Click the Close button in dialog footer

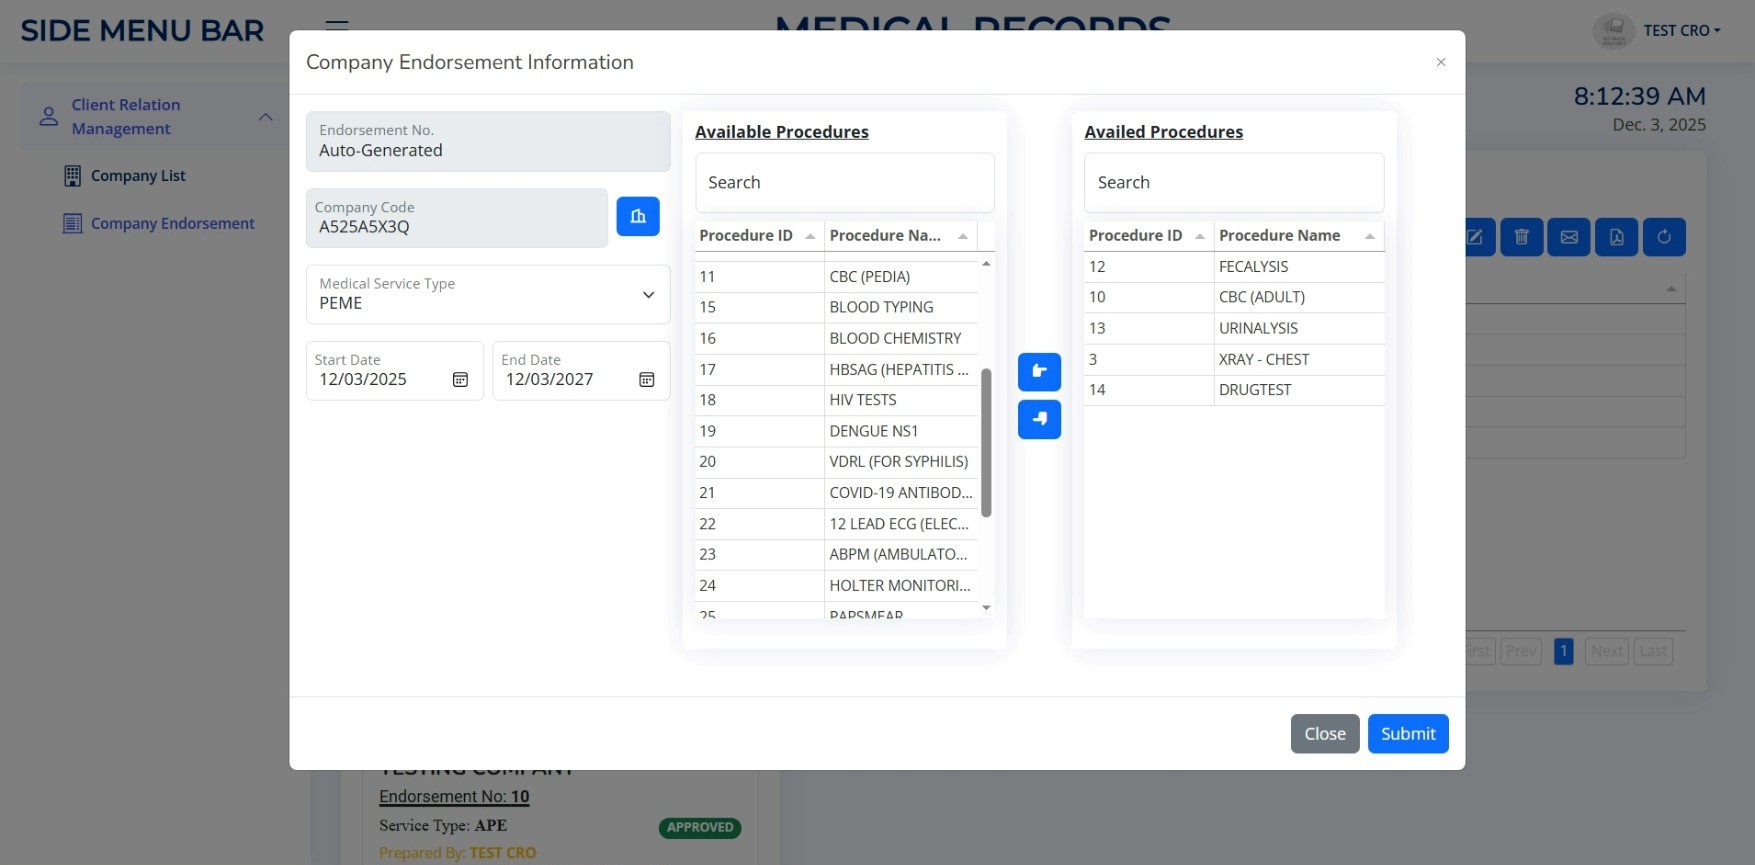(1324, 734)
